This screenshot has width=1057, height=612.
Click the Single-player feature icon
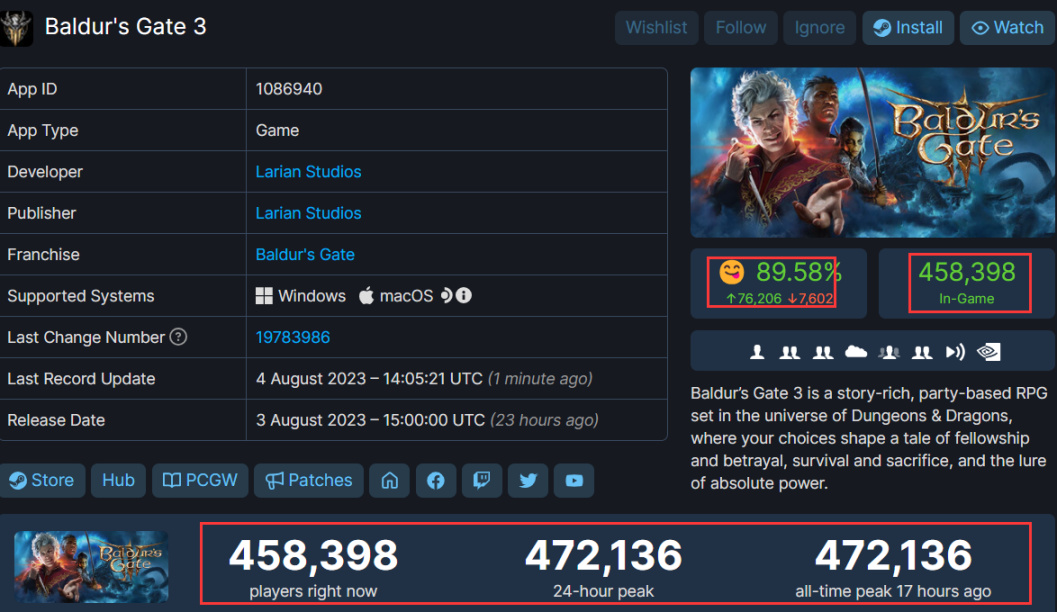point(757,352)
